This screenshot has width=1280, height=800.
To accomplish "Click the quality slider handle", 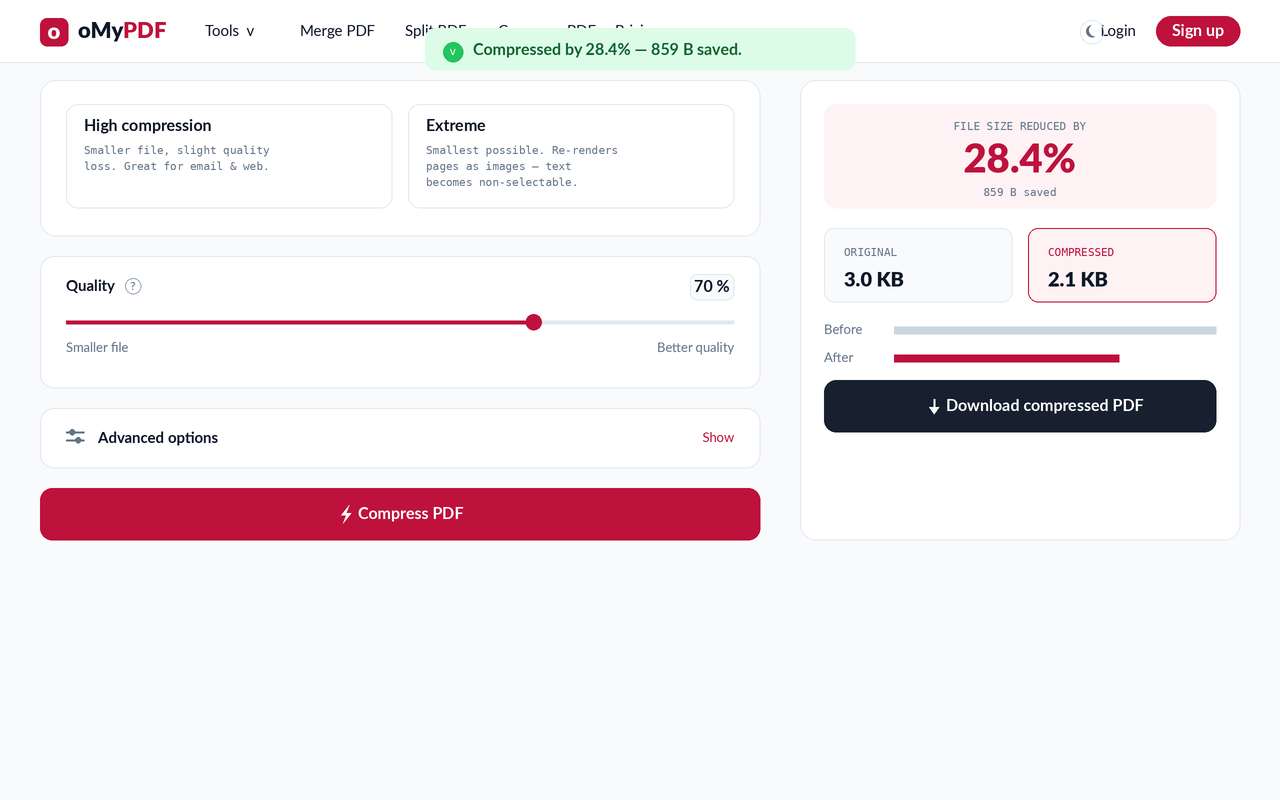I will coord(534,322).
